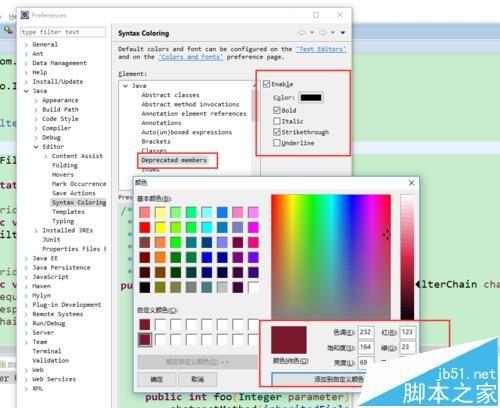Click the Preferences window Eclipse icon

[x=25, y=15]
